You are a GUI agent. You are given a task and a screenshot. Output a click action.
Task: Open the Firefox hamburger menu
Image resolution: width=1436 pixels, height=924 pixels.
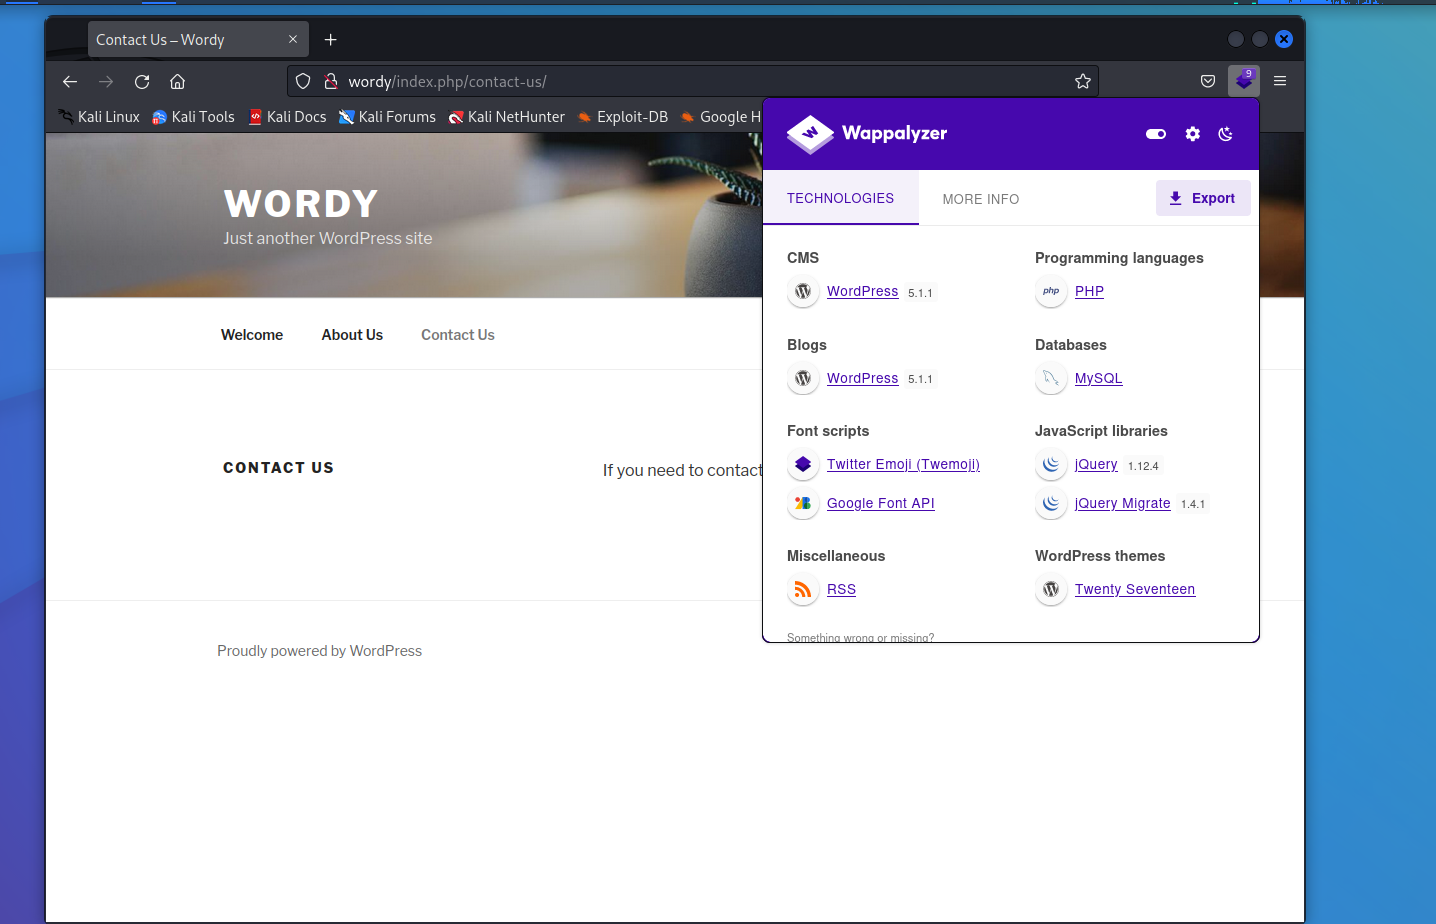[1280, 81]
